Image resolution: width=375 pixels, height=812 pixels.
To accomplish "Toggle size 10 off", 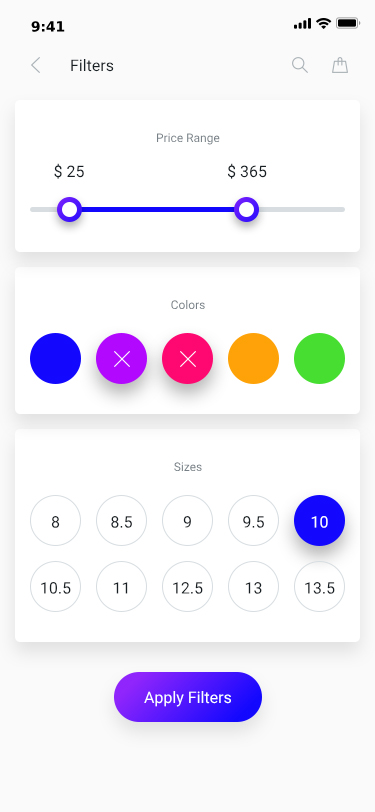I will (x=320, y=520).
